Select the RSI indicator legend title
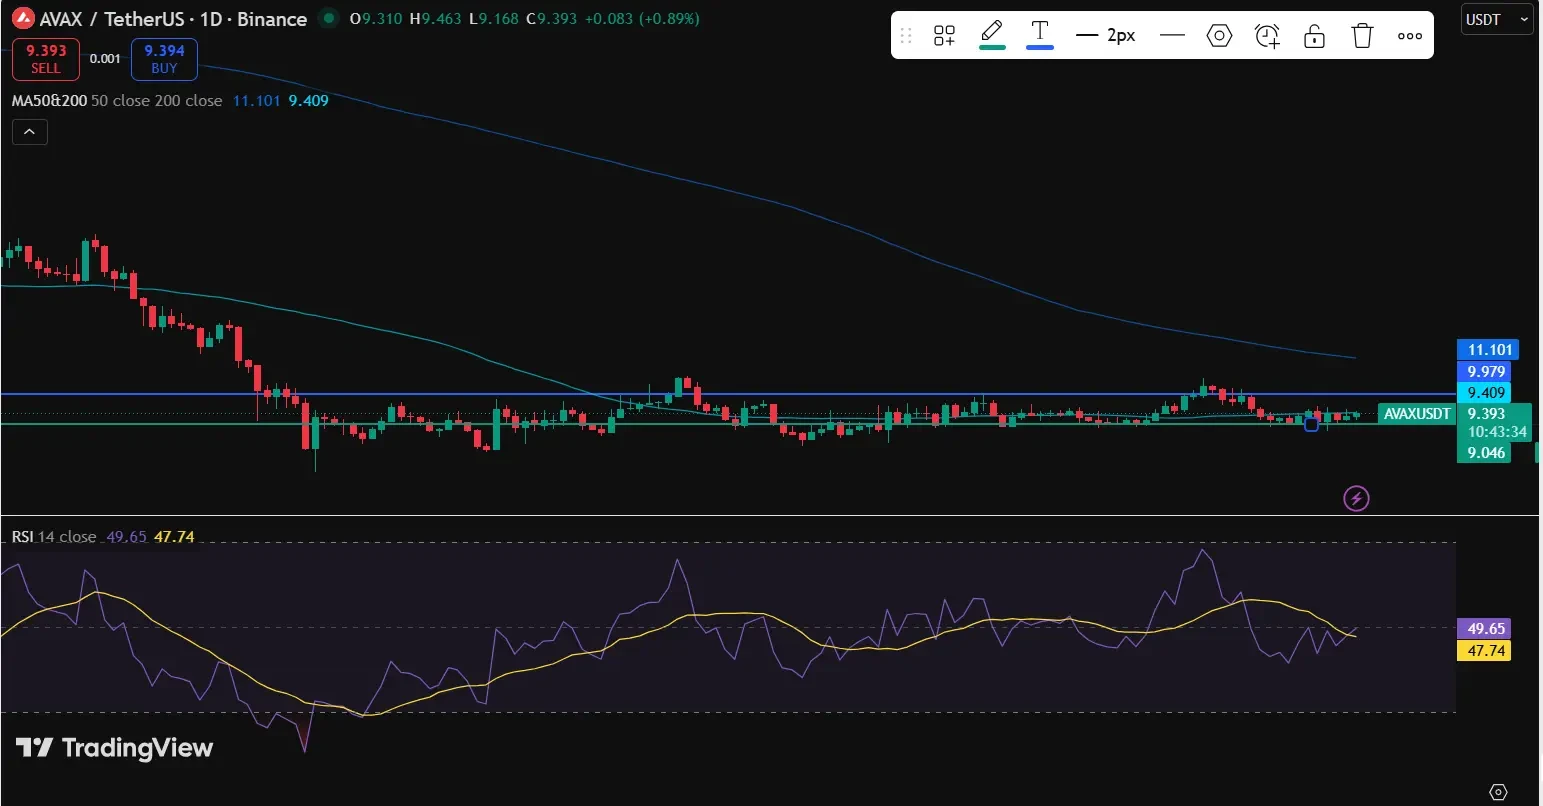Viewport: 1543px width, 806px height. pos(22,537)
